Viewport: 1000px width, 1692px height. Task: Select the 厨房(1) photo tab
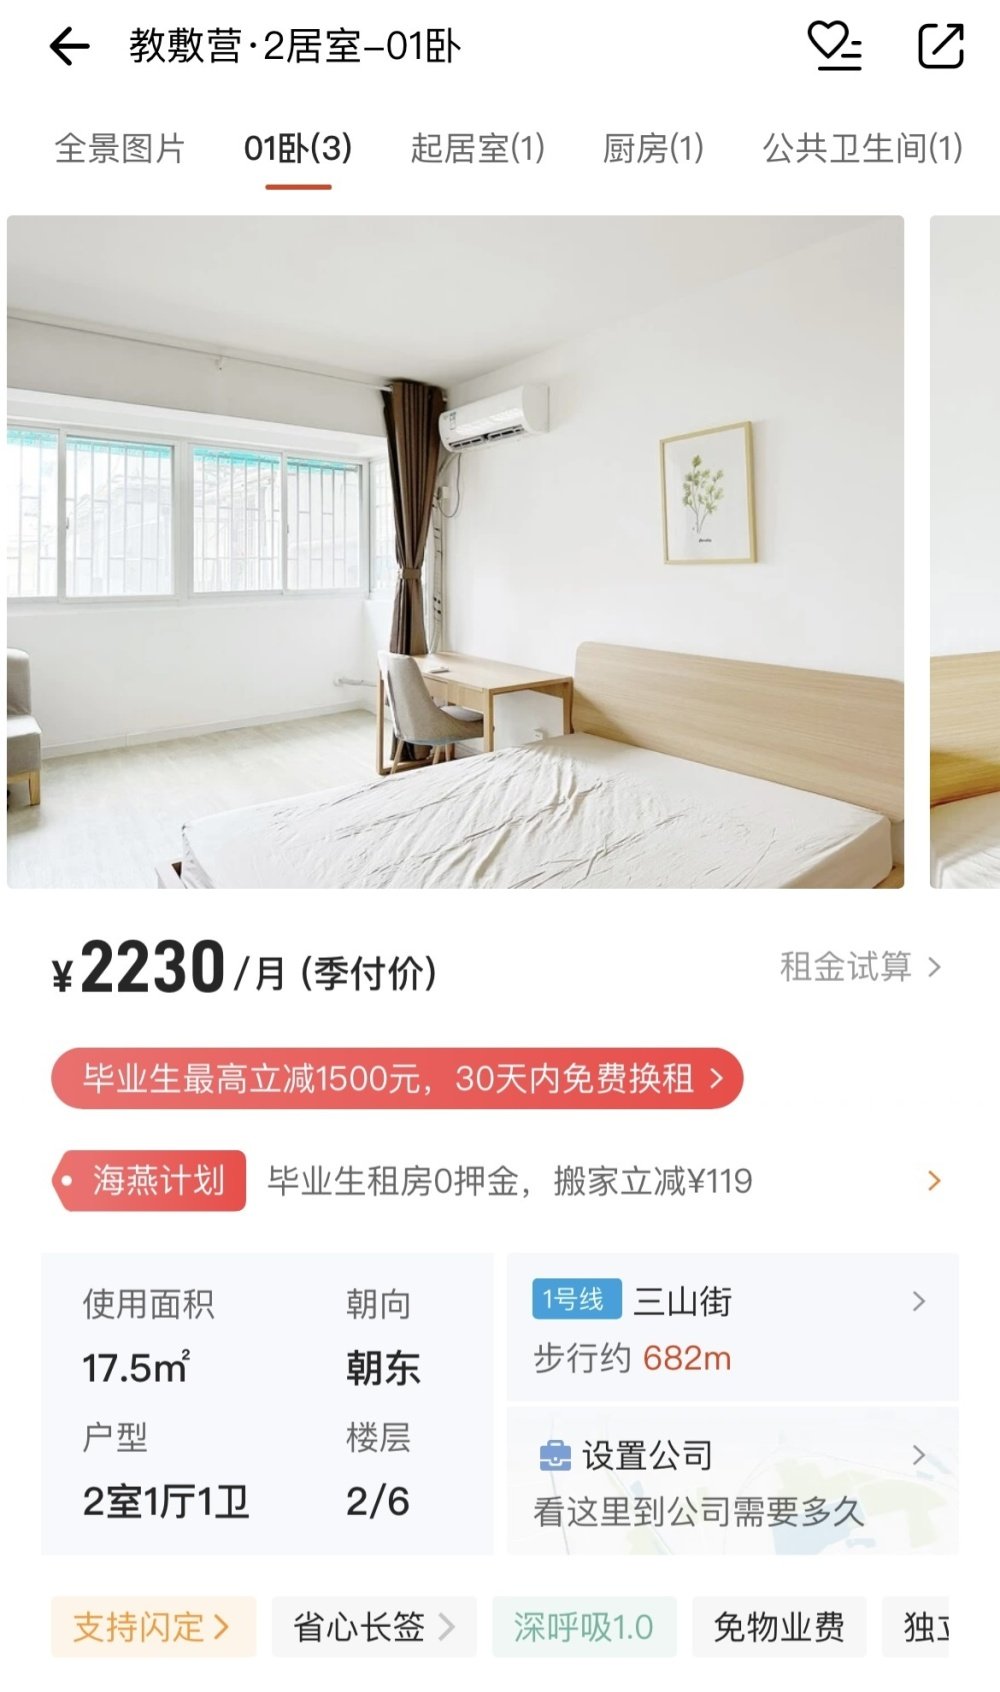(653, 149)
